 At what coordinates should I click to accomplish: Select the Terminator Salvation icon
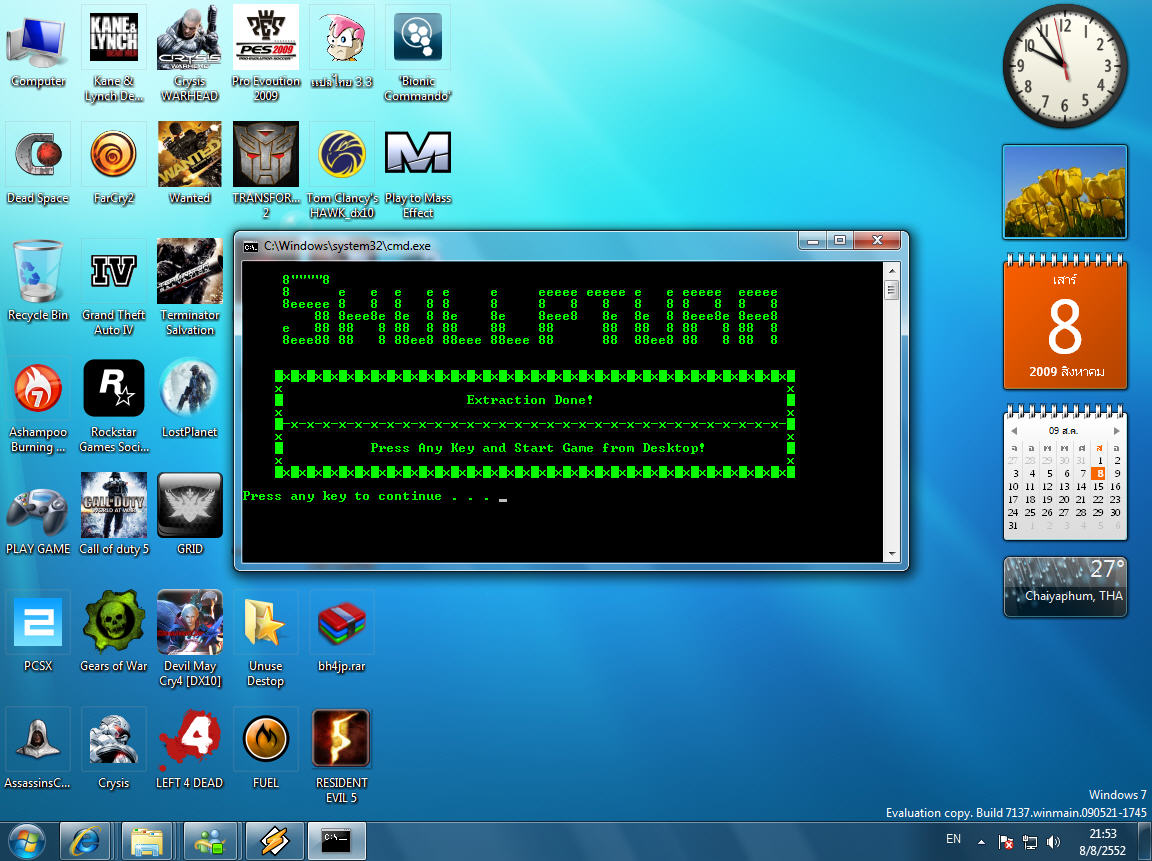coord(190,288)
